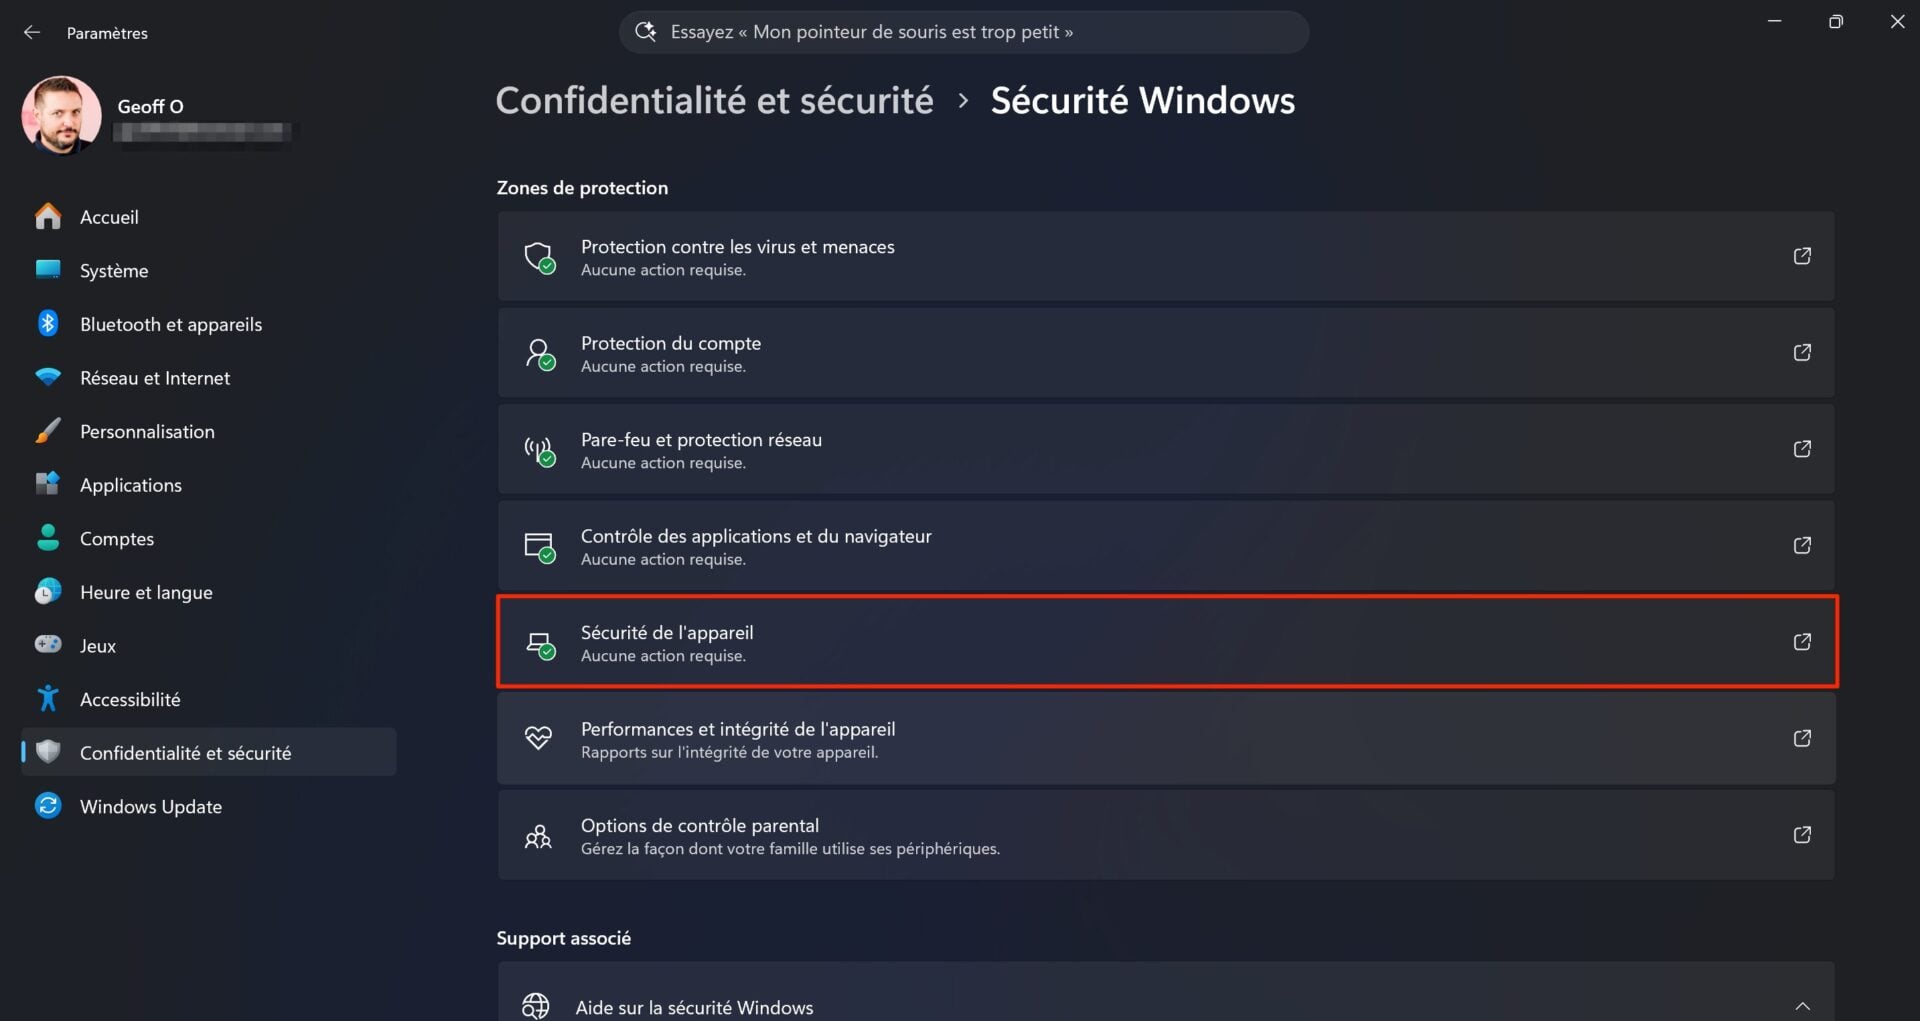Select the Accueil home icon in sidebar

pos(48,216)
